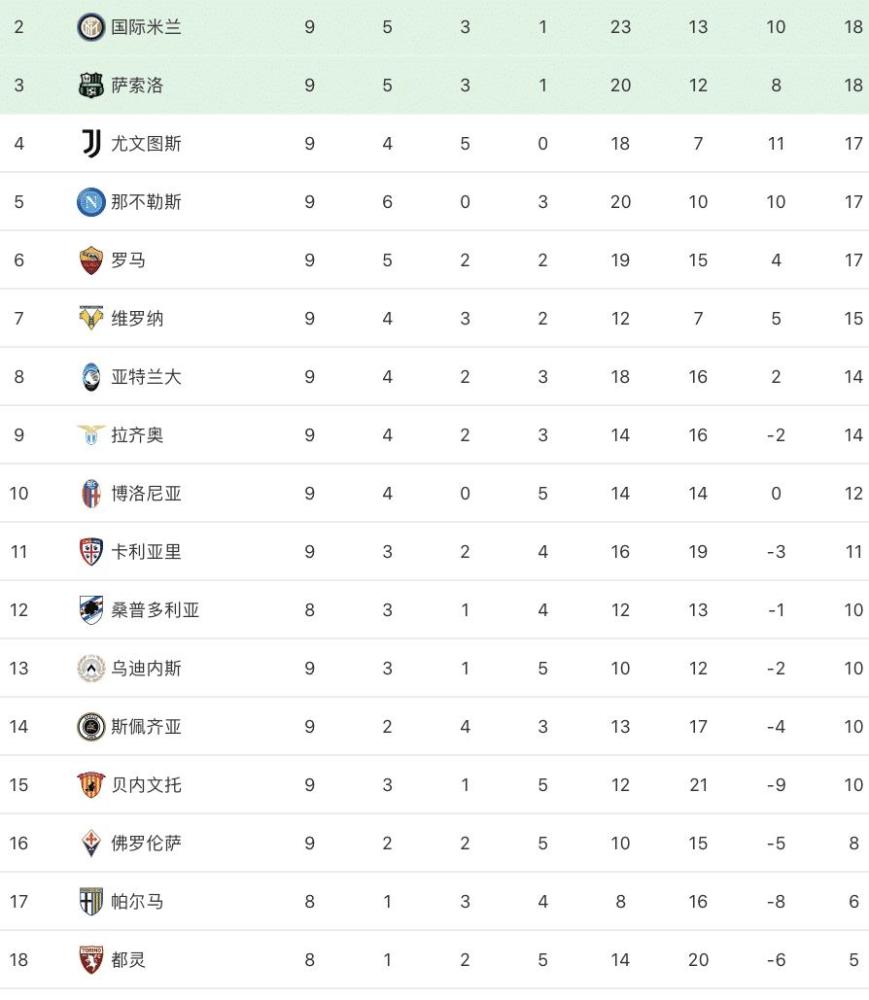Click the Torino bull crest
869x1000 pixels.
[91, 960]
